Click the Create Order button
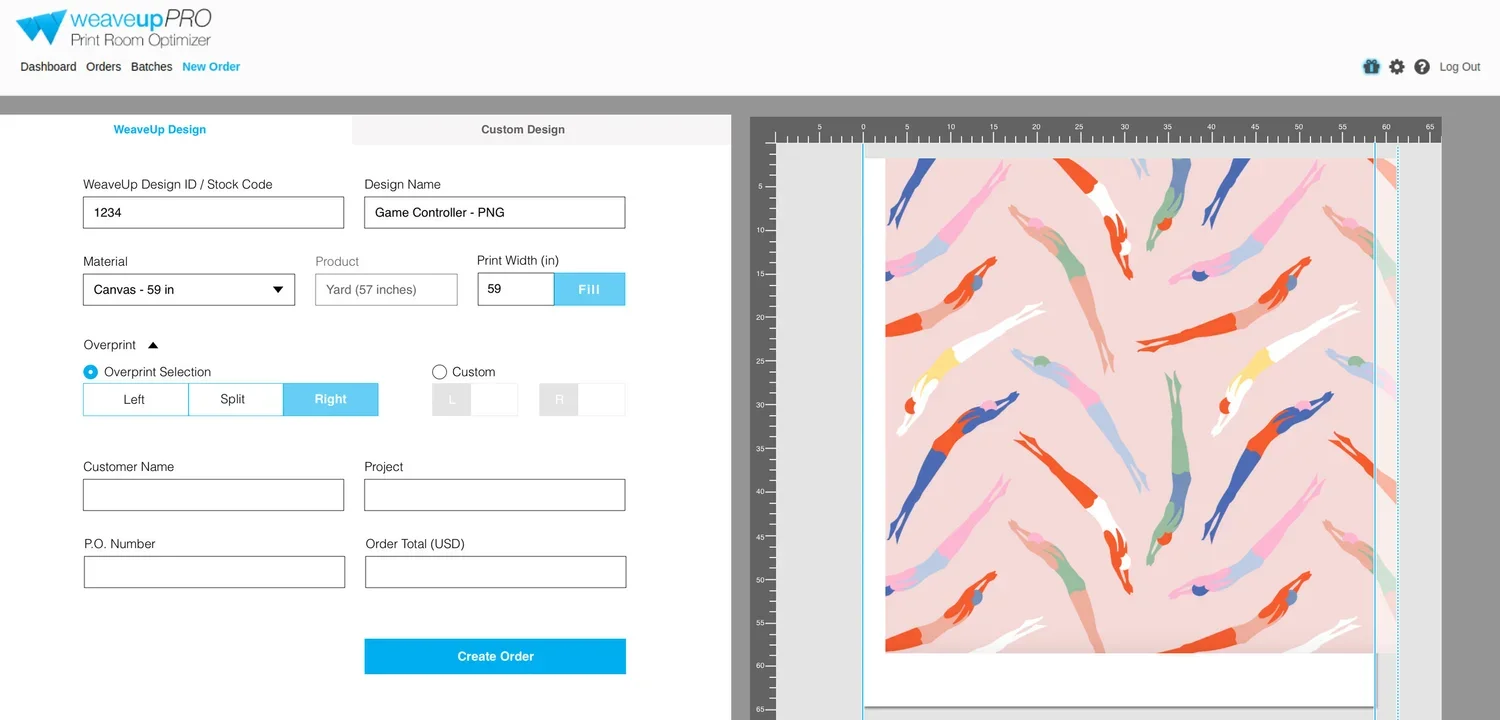The image size is (1500, 720). coord(495,656)
